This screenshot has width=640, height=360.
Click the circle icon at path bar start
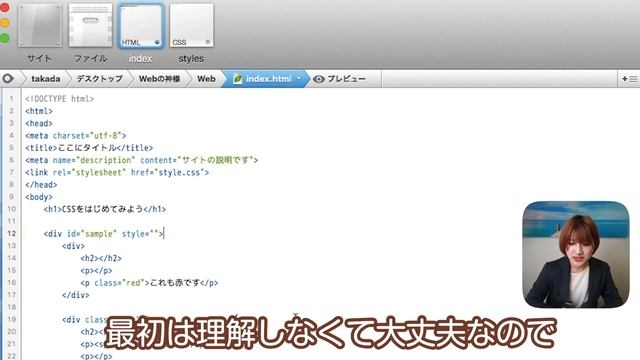(x=8, y=78)
